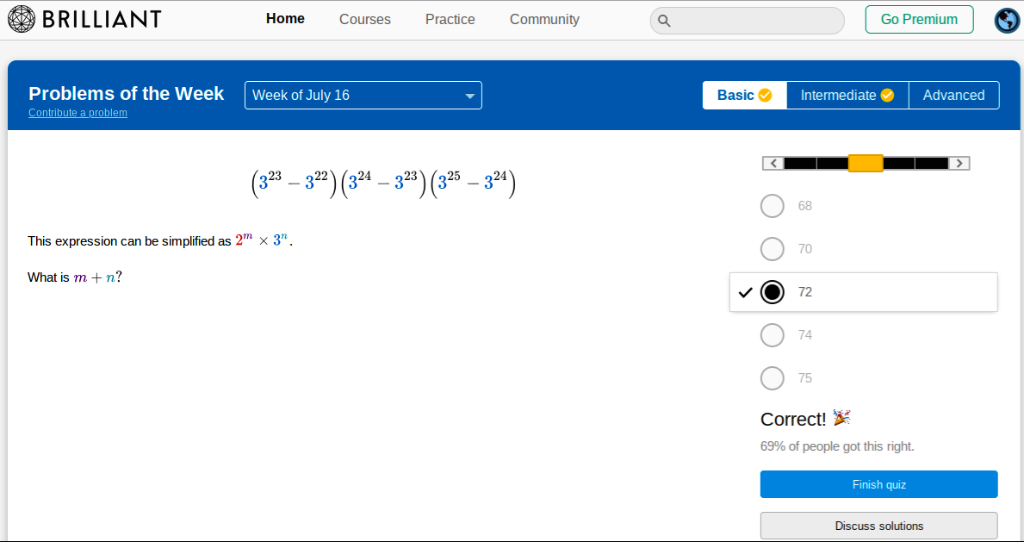Open the Practice menu item

pyautogui.click(x=450, y=19)
